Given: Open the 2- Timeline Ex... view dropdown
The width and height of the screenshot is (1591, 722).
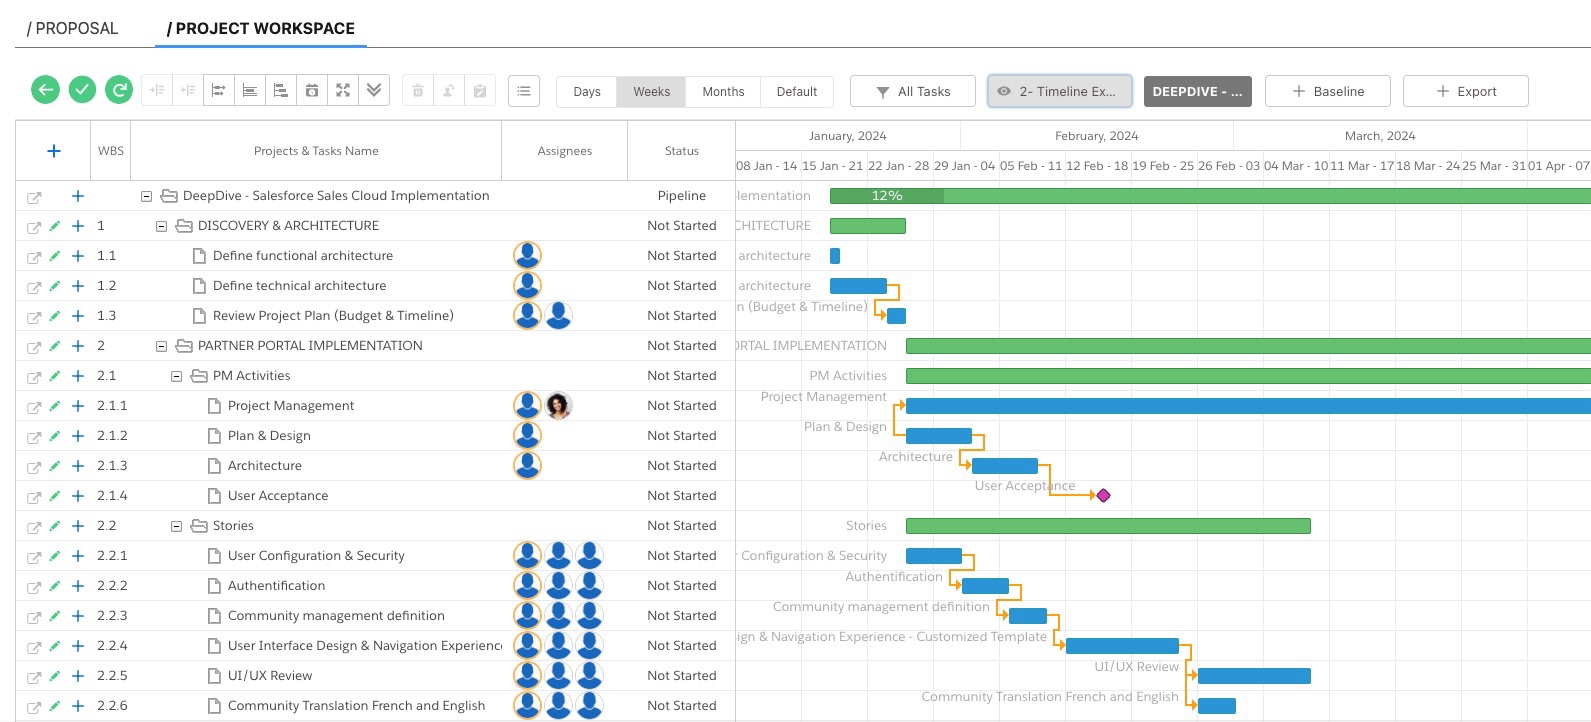Looking at the screenshot, I should [x=1060, y=91].
